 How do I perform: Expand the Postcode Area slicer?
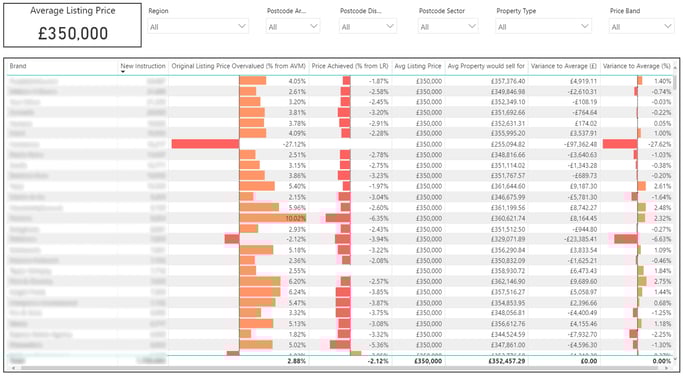tap(293, 27)
